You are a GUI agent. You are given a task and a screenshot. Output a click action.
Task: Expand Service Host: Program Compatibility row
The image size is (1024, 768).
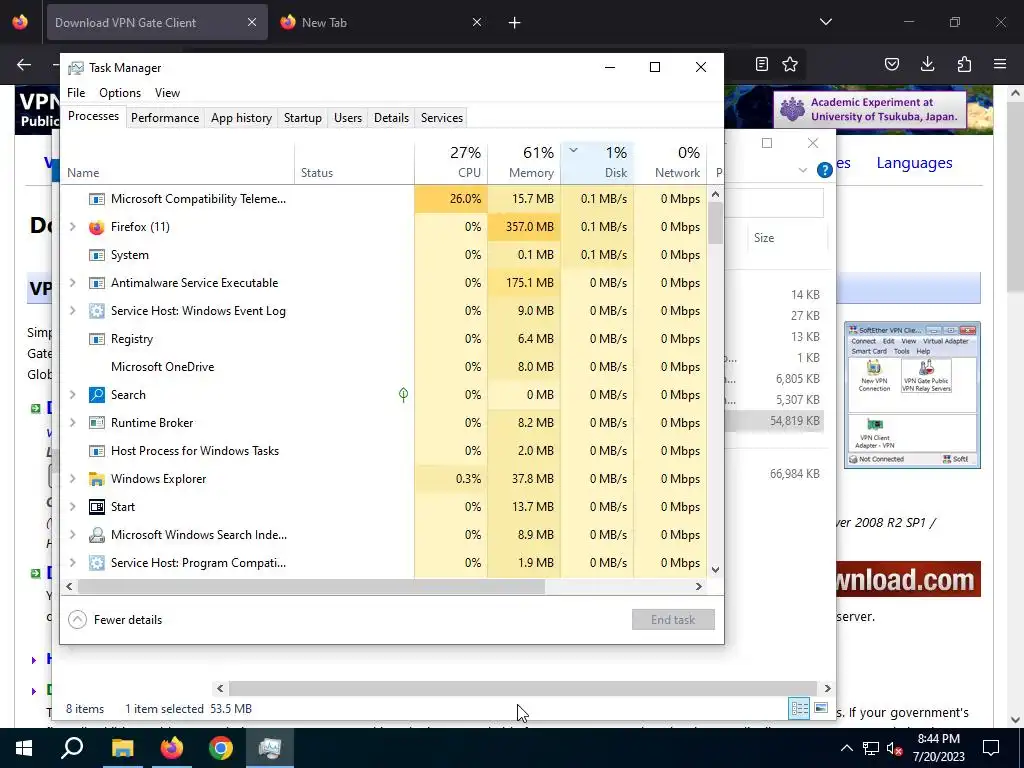72,563
